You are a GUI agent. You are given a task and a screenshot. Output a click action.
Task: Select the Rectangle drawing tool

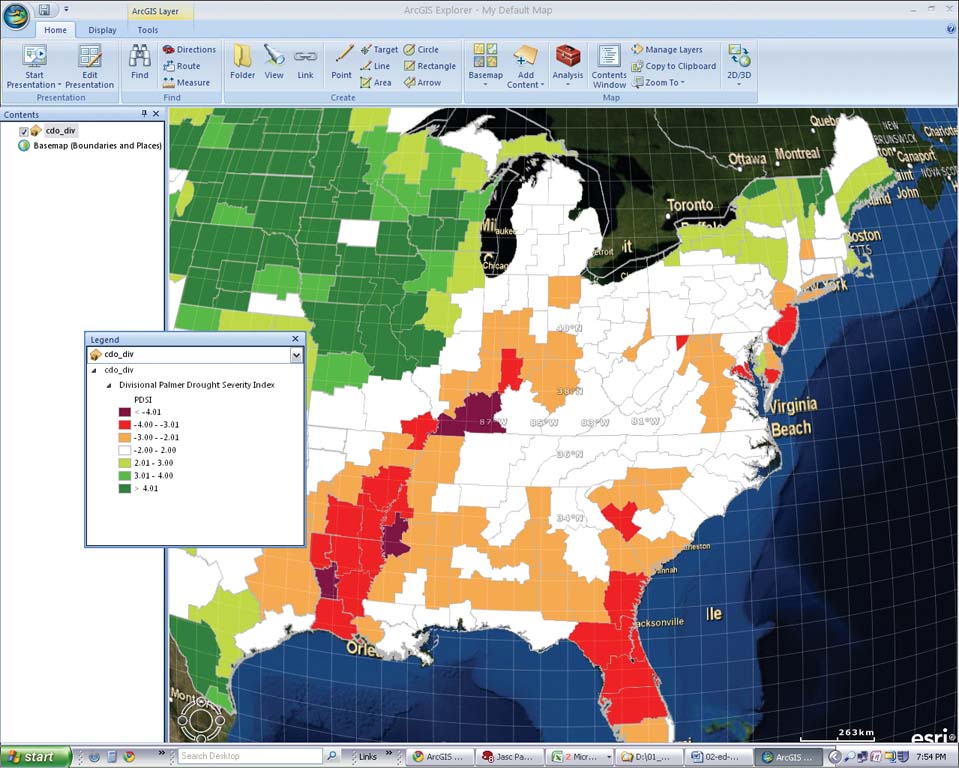tap(429, 66)
